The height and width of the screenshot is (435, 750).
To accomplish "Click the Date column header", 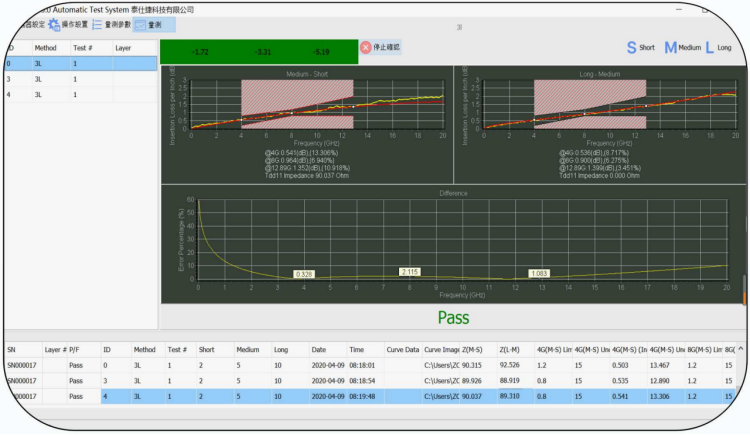I will coord(319,350).
